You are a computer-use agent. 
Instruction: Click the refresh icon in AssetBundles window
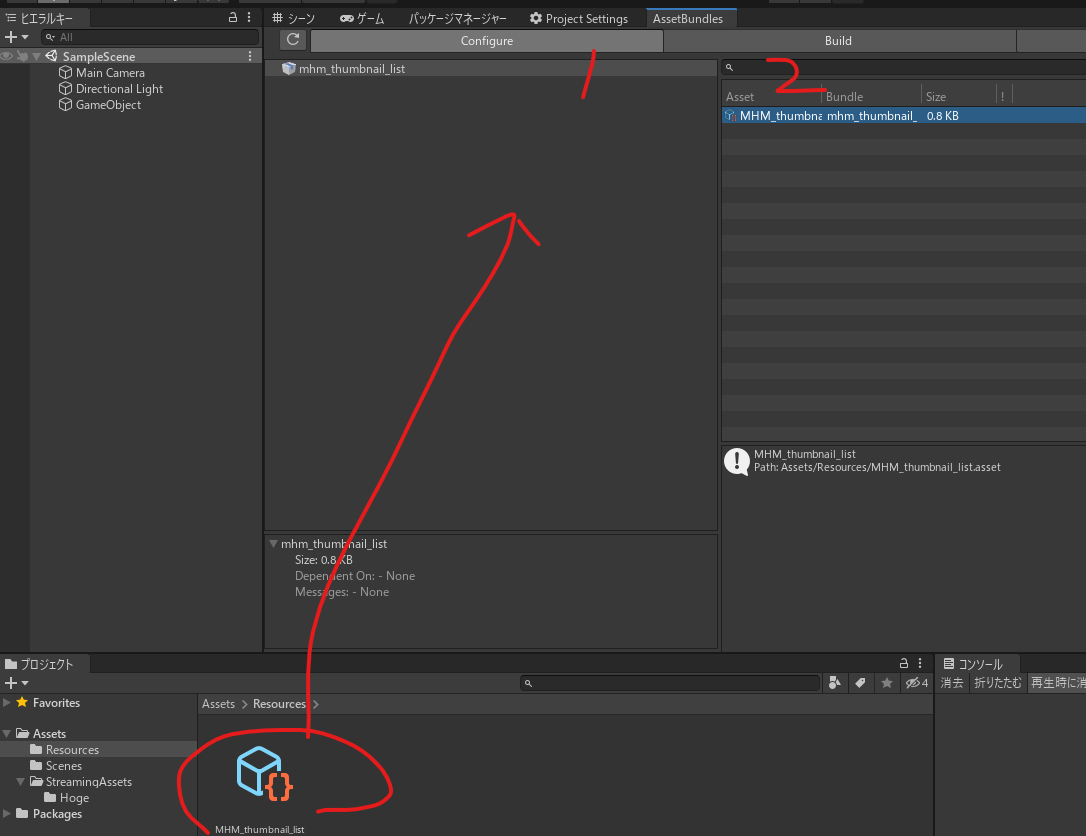point(293,40)
